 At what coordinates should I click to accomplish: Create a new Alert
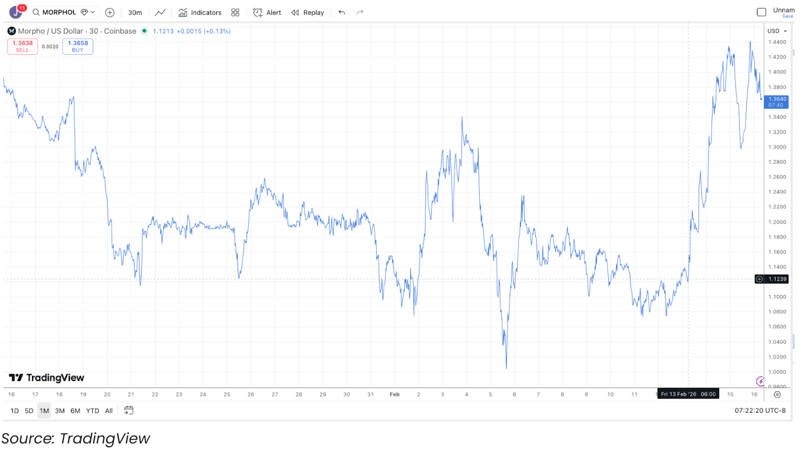coord(267,12)
